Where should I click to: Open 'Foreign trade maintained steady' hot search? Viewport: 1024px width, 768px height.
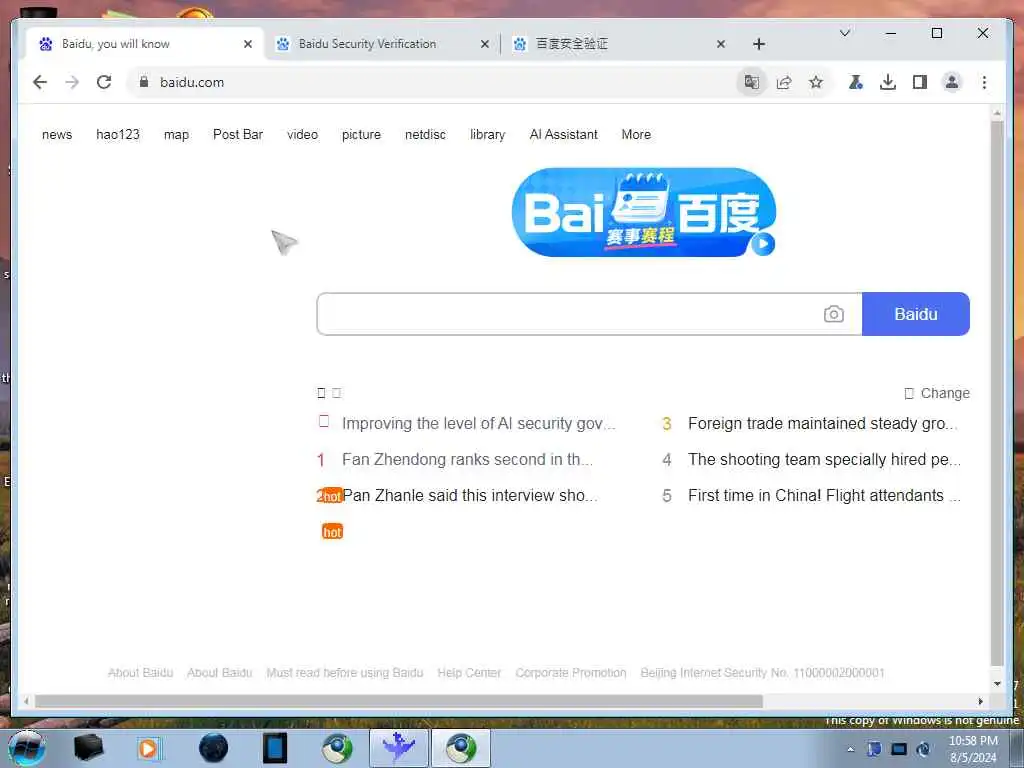coord(822,423)
